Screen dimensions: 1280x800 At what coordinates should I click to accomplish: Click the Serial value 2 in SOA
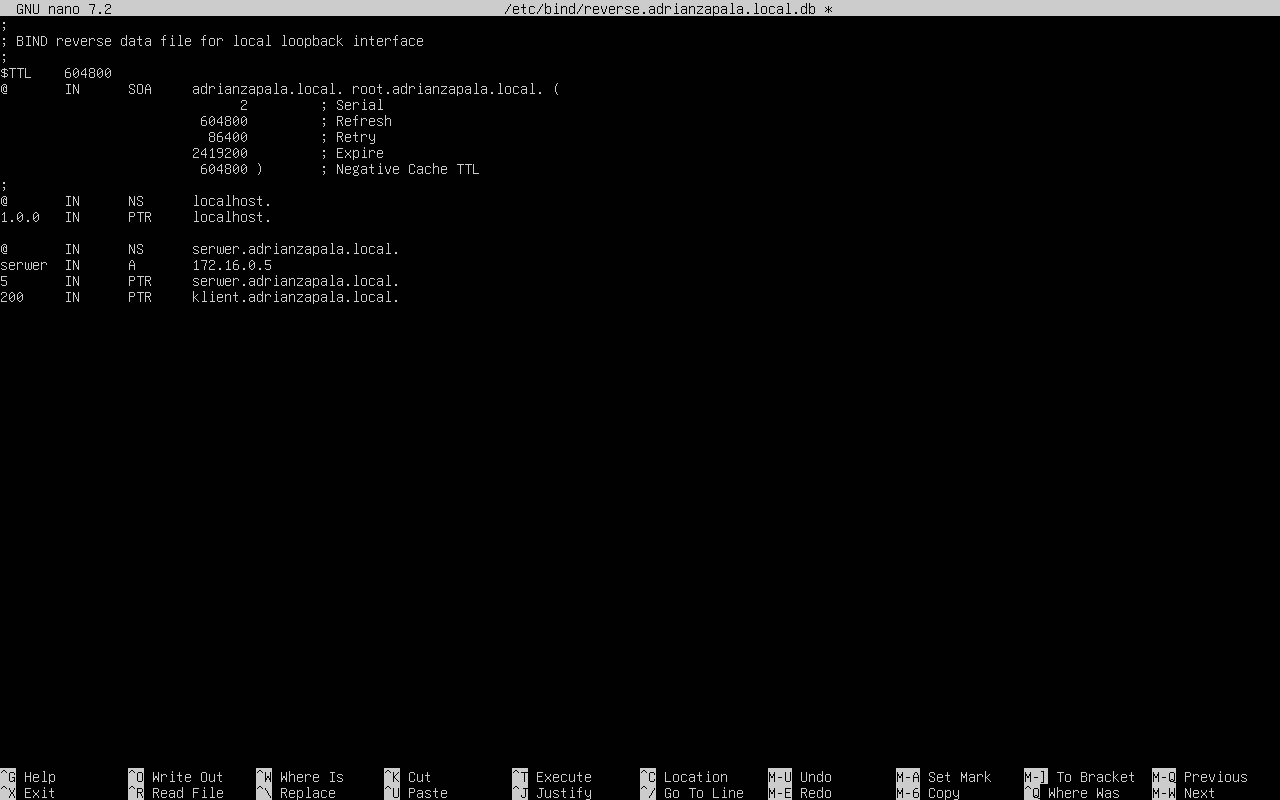click(244, 105)
